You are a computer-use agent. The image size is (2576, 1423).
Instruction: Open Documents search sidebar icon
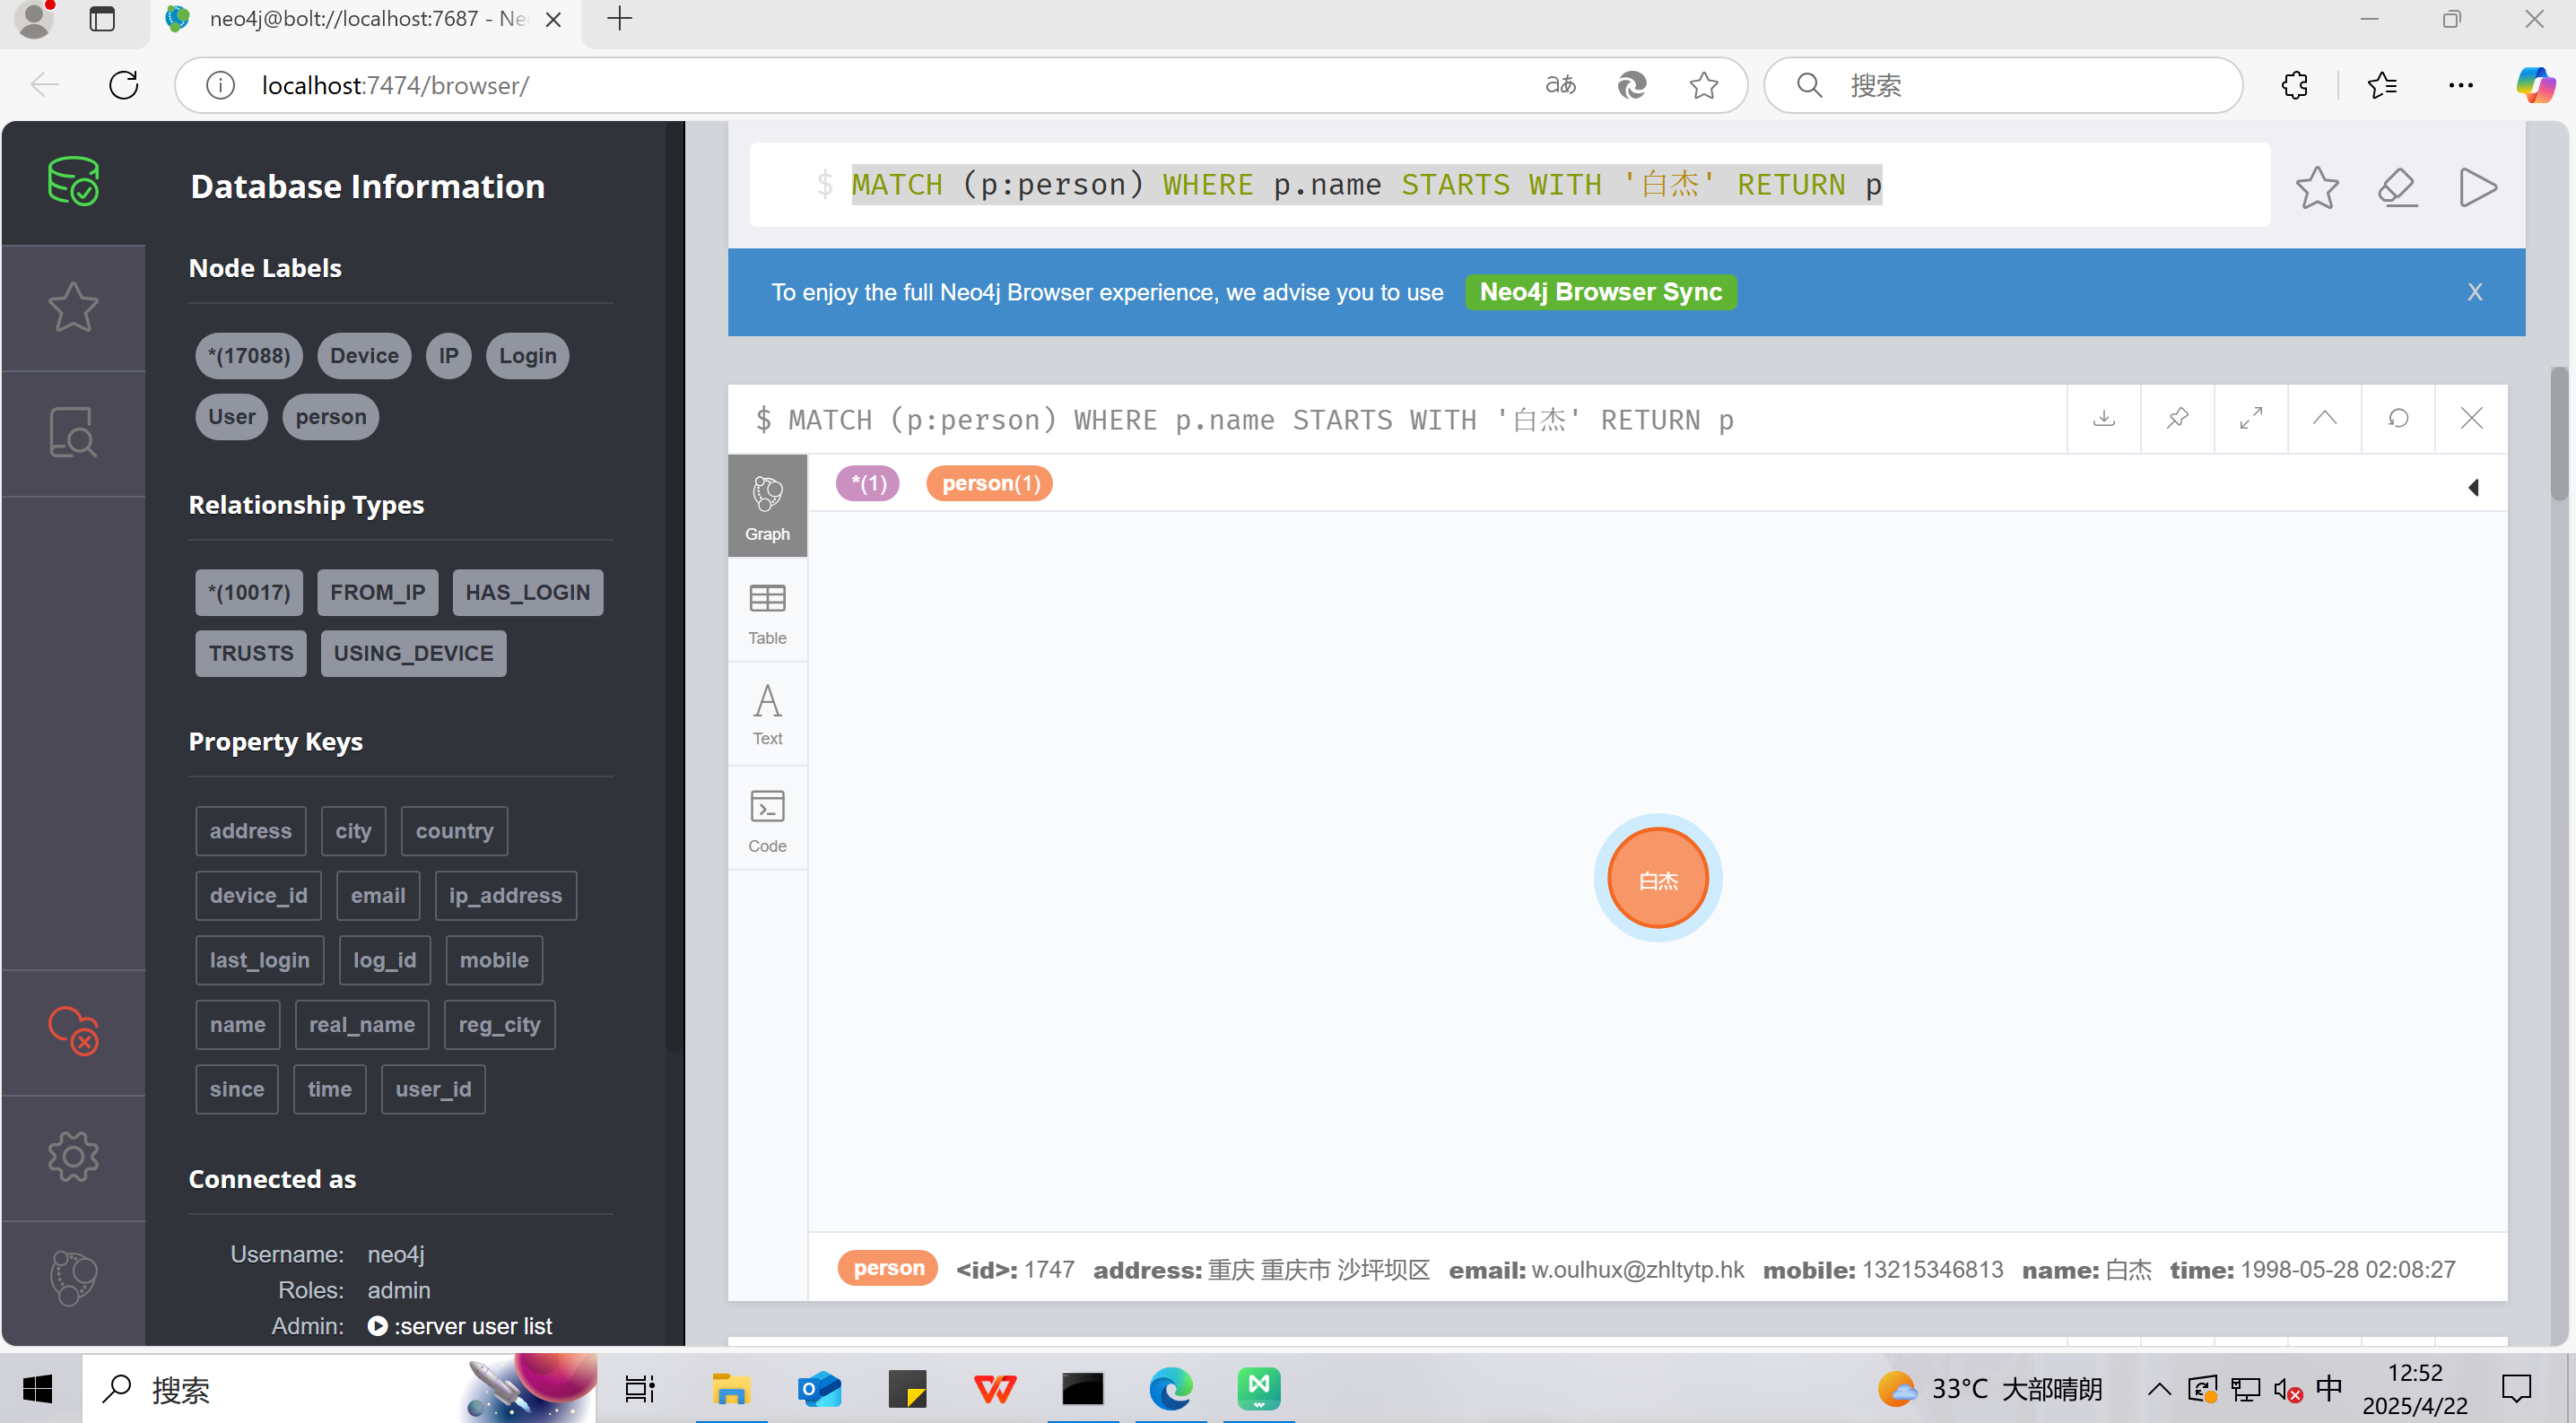[73, 432]
